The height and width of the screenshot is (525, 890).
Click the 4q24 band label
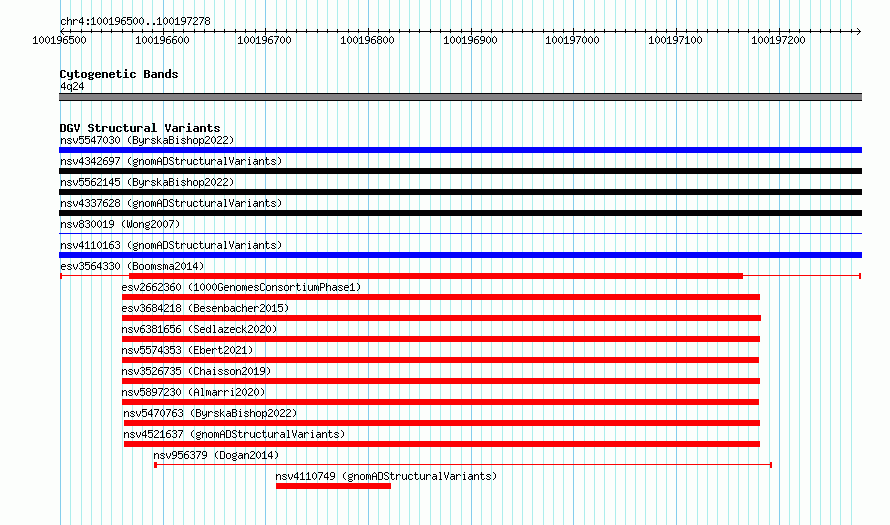click(x=72, y=86)
